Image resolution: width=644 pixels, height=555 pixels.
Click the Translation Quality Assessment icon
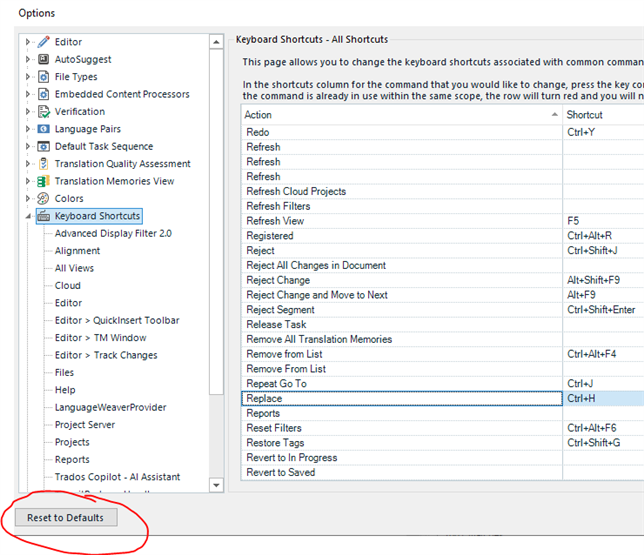pos(44,164)
